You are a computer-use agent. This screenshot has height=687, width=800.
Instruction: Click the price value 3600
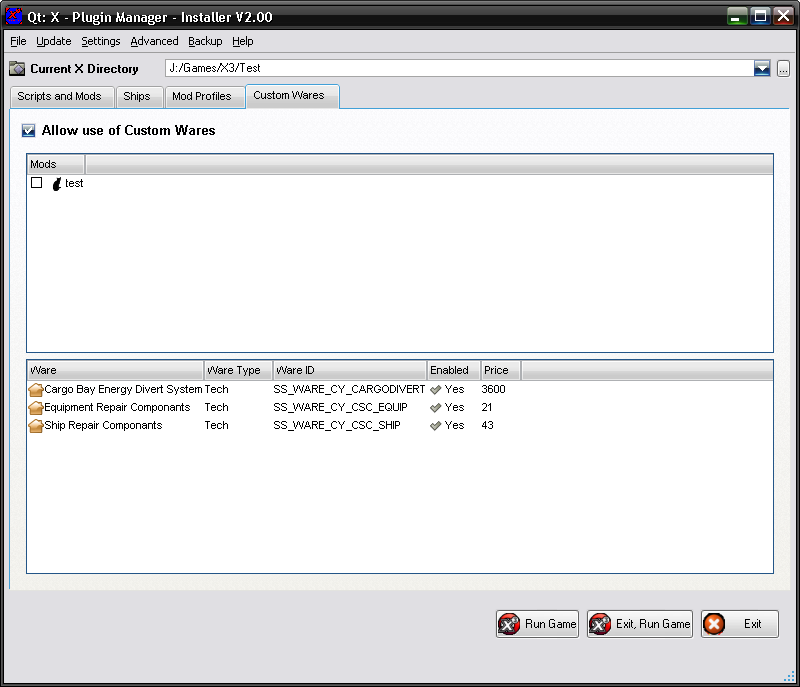click(493, 390)
